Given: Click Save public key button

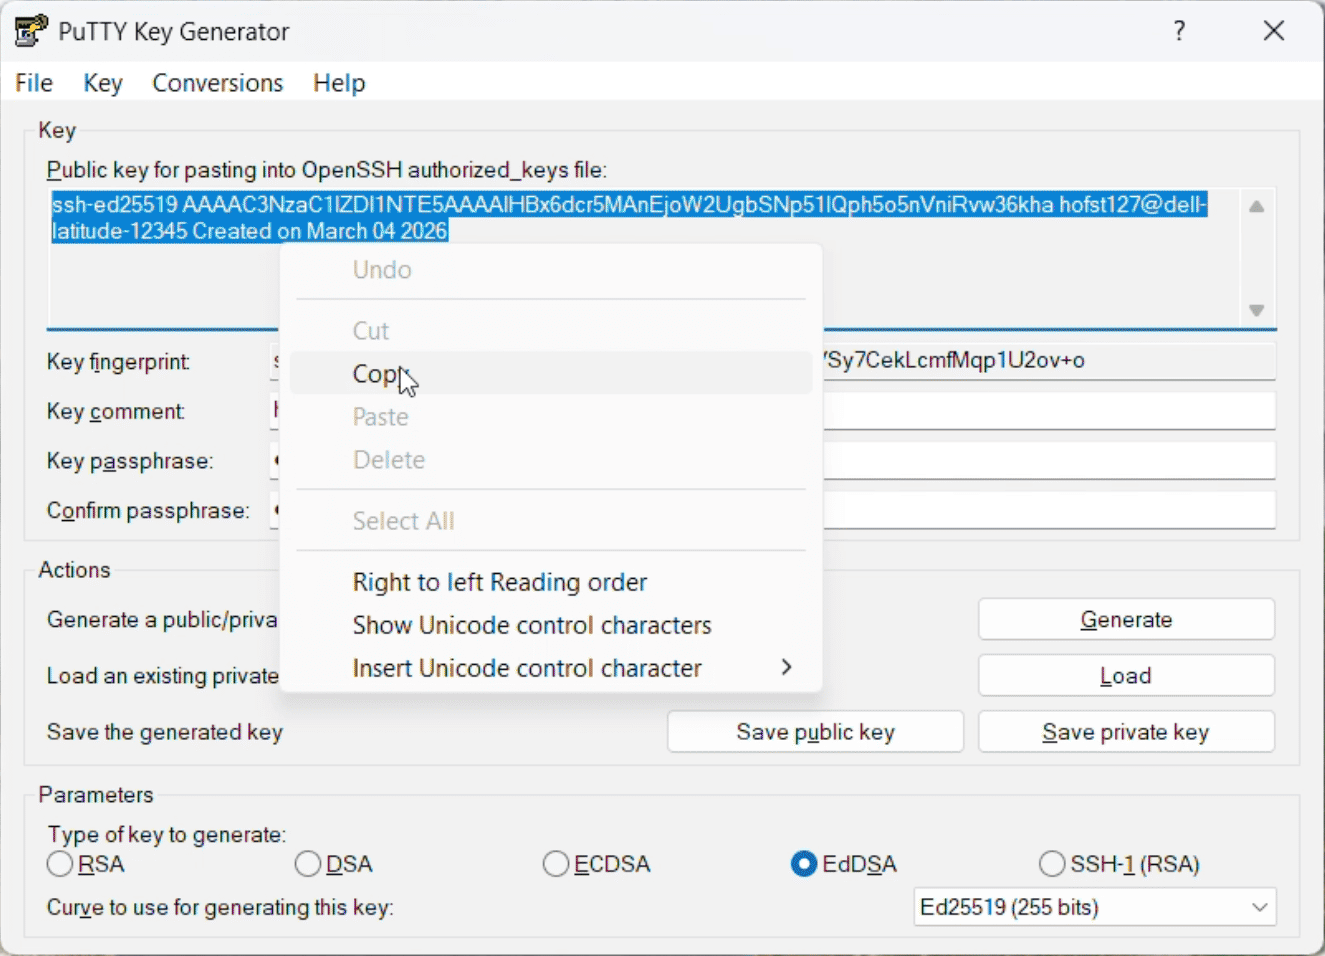Looking at the screenshot, I should (815, 732).
